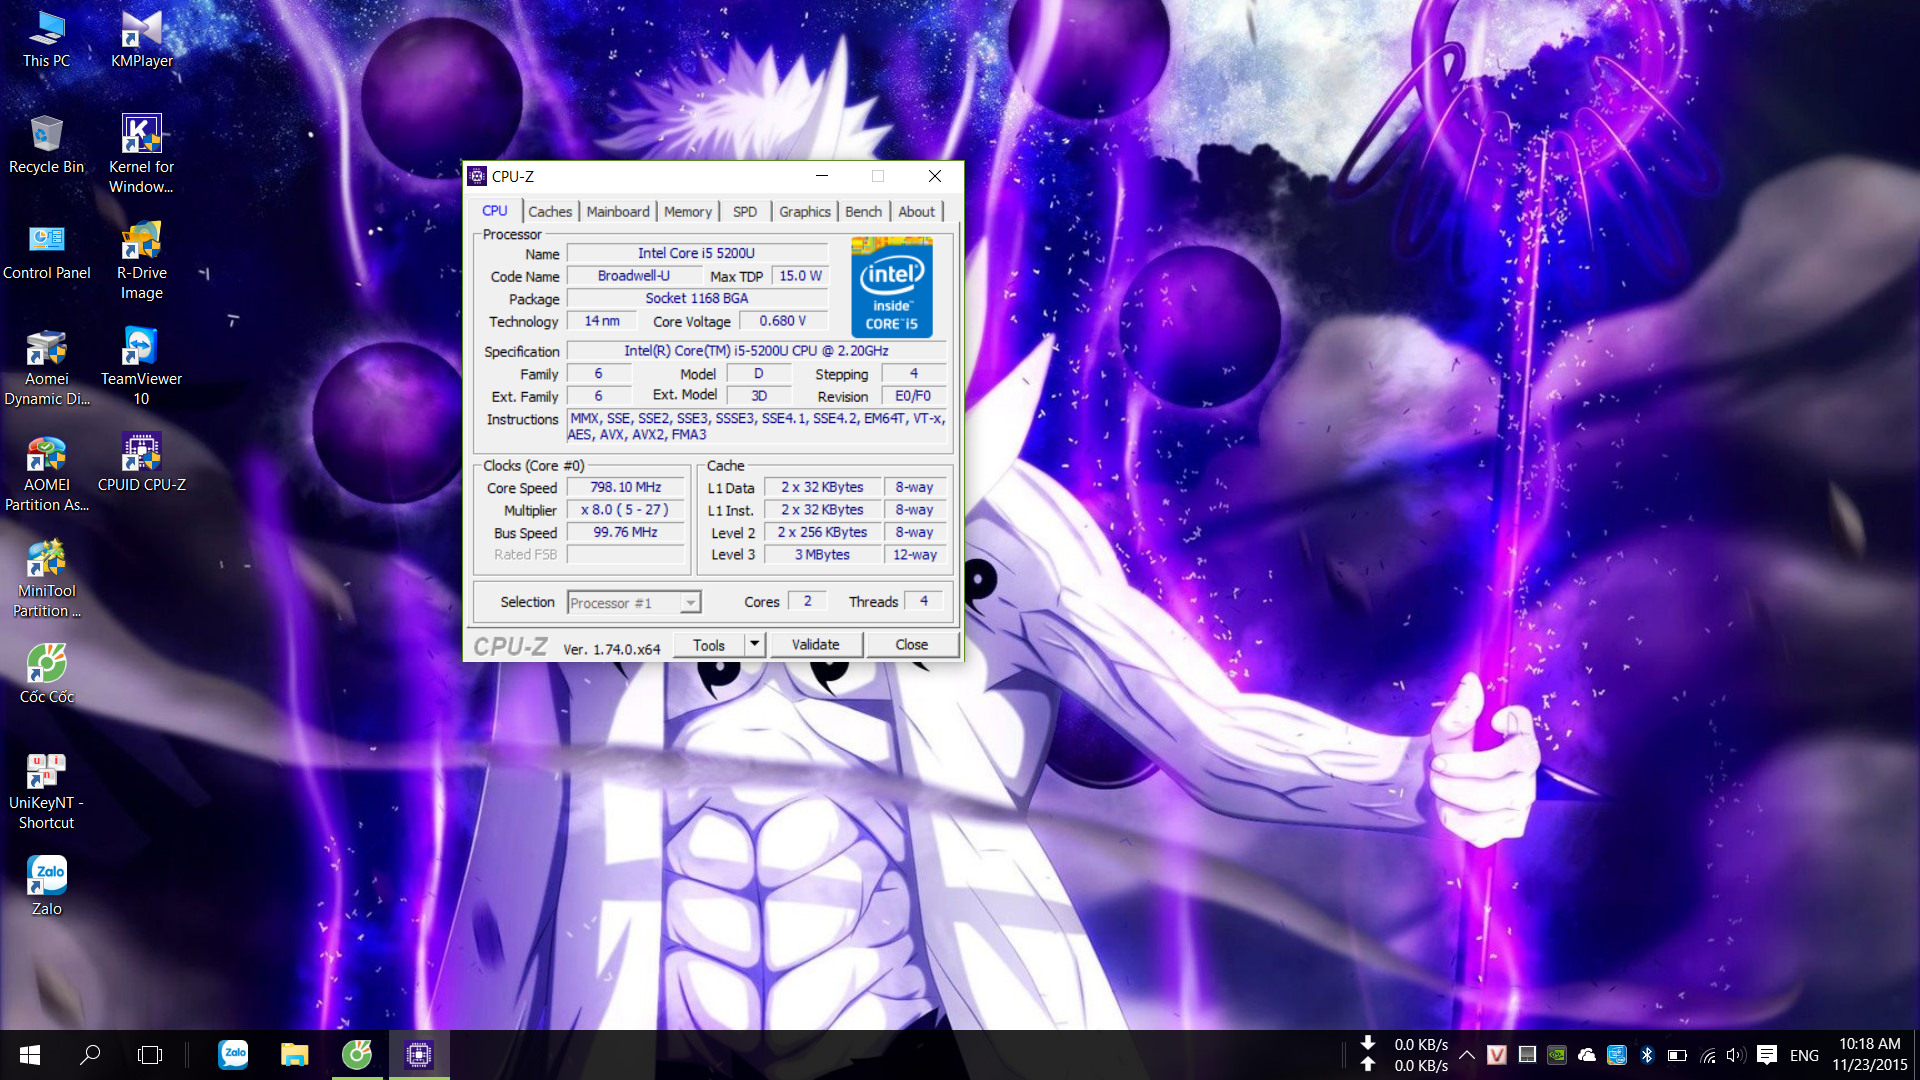Open taskbar Search
Viewport: 1920px width, 1080px height.
coord(90,1055)
